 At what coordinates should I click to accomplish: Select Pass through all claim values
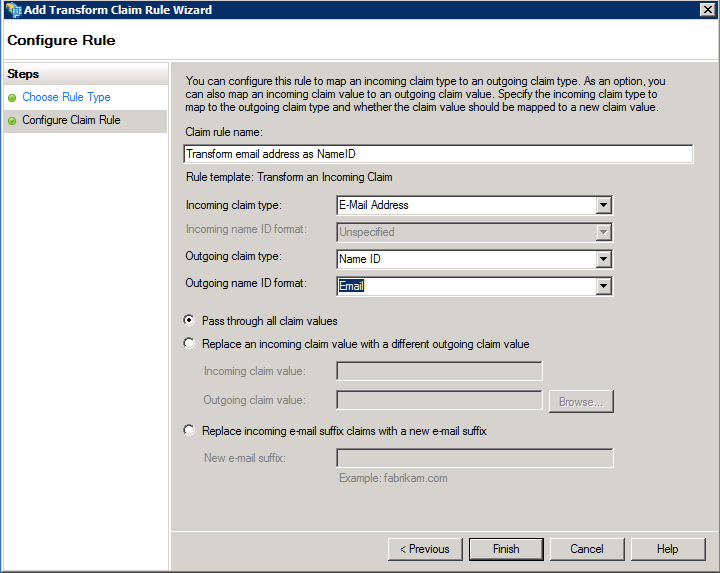click(190, 321)
